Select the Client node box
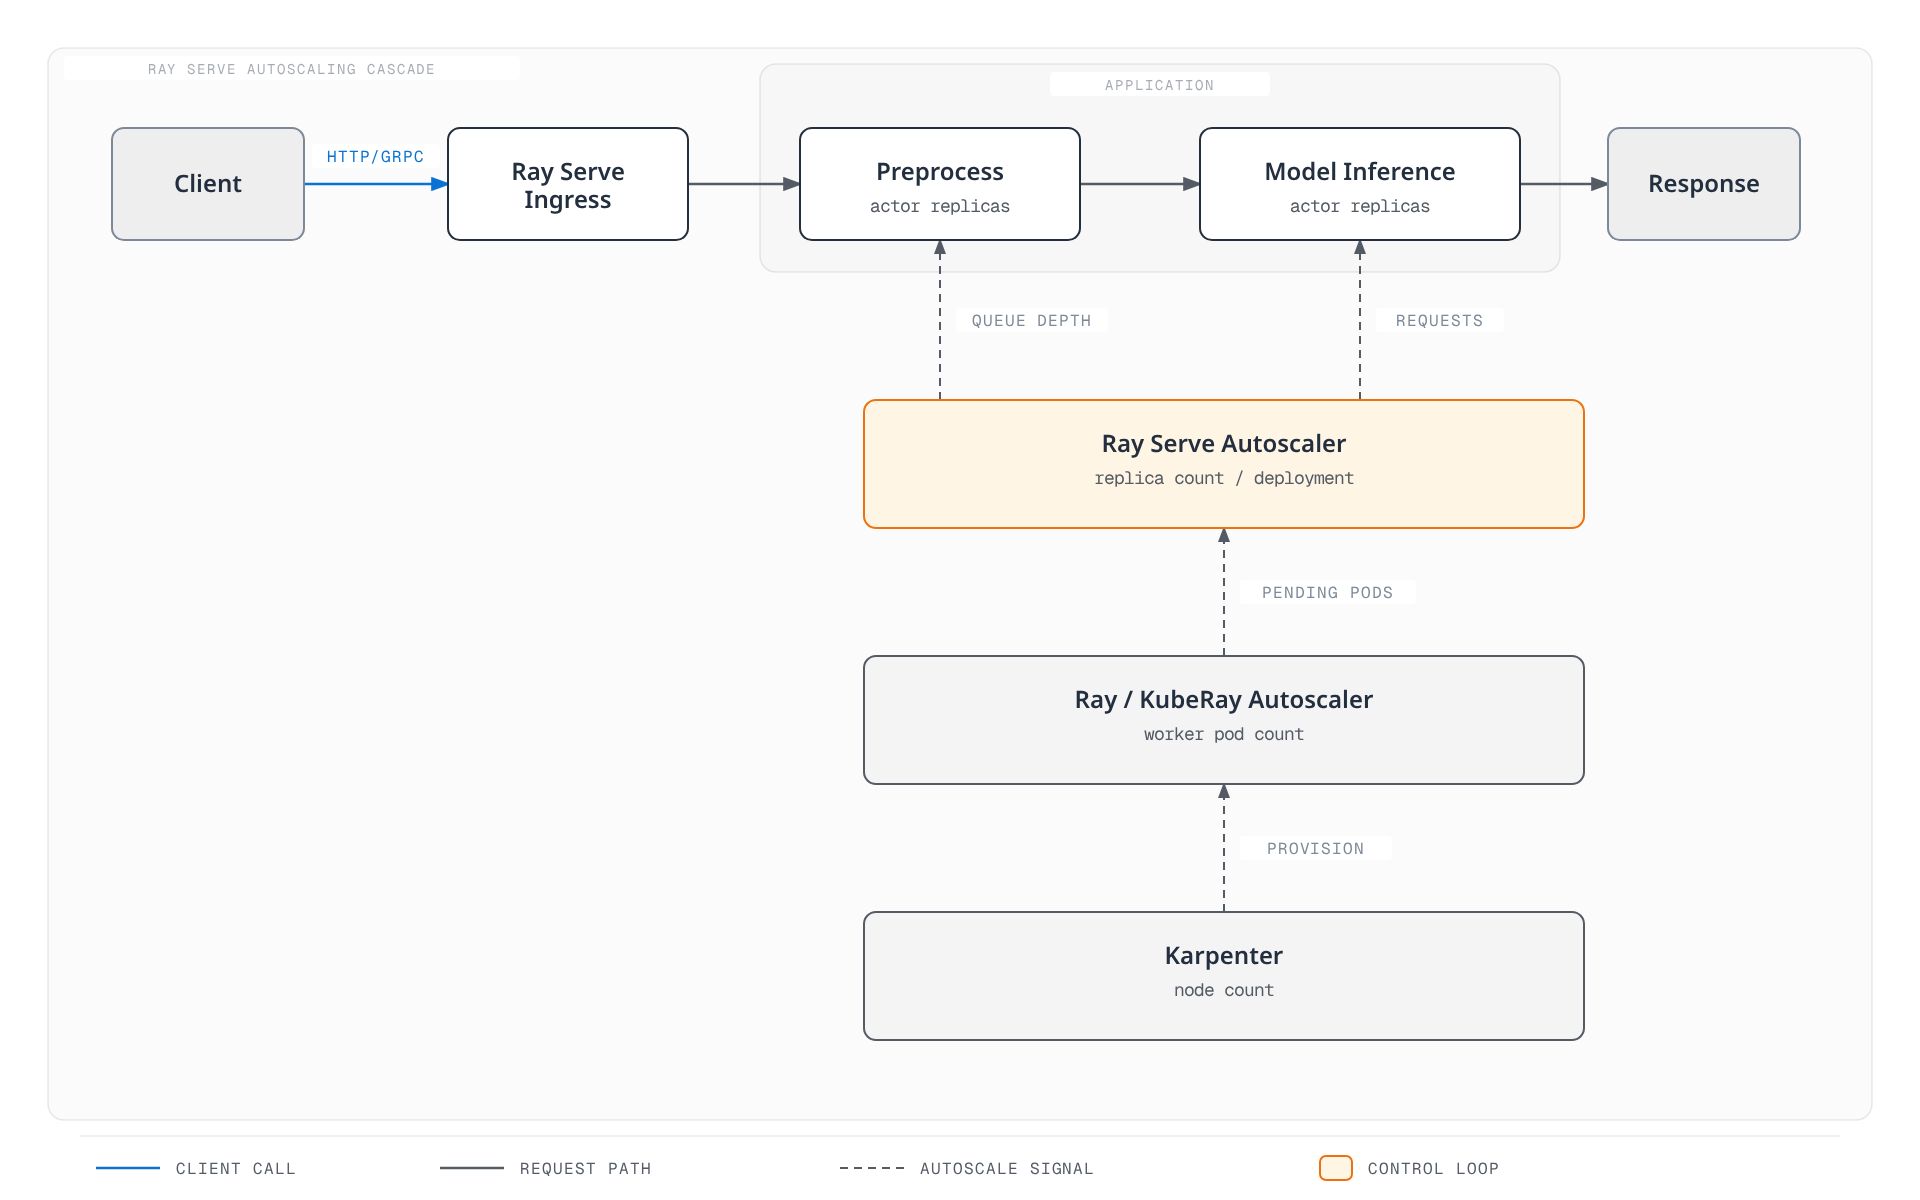The width and height of the screenshot is (1920, 1200). pyautogui.click(x=208, y=184)
